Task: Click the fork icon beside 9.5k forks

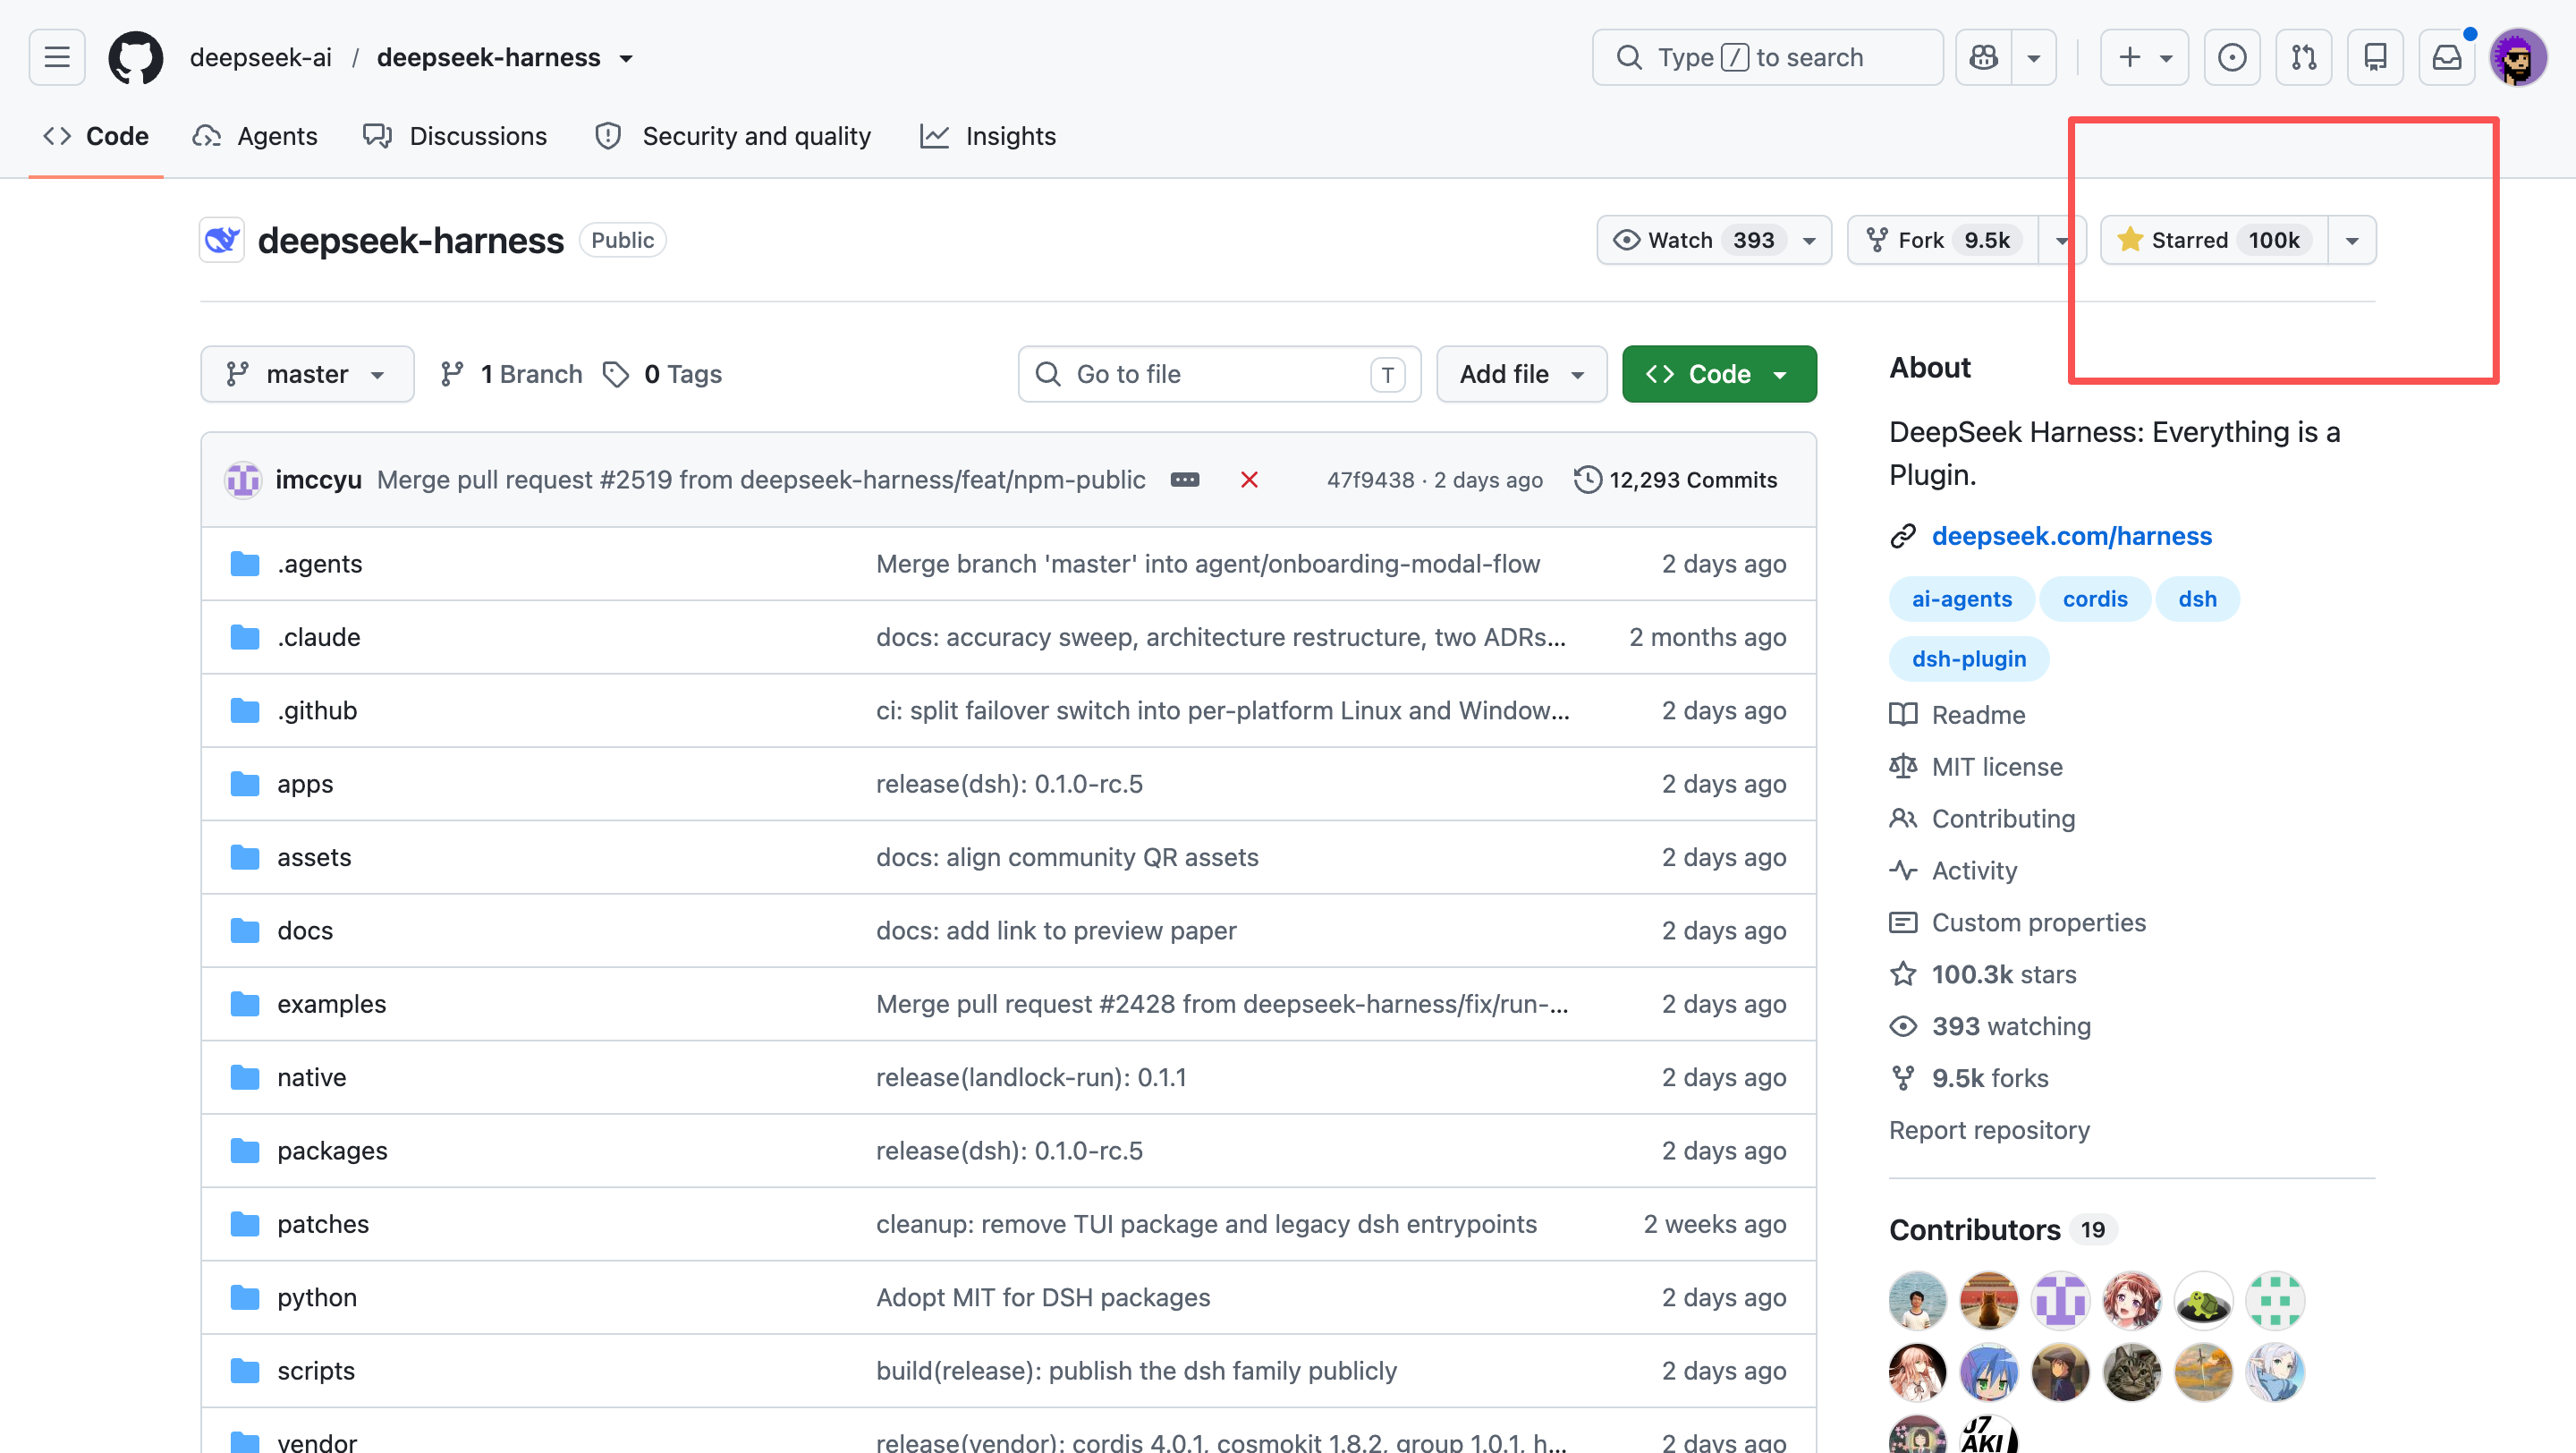Action: 1903,1079
